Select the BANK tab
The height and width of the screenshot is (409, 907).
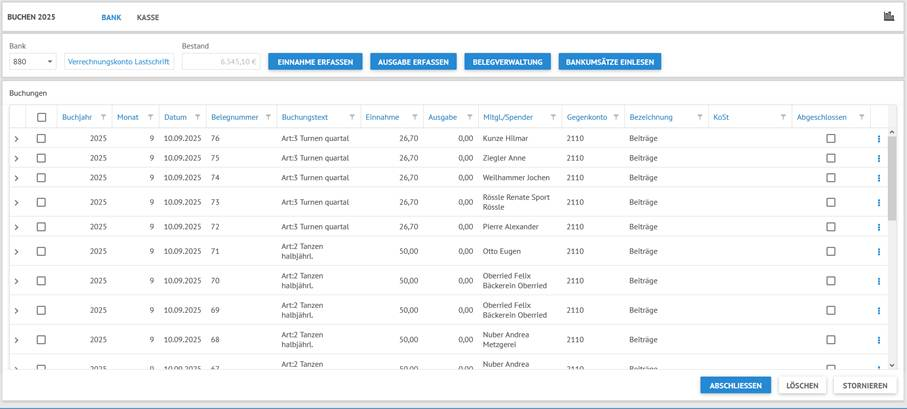(111, 17)
